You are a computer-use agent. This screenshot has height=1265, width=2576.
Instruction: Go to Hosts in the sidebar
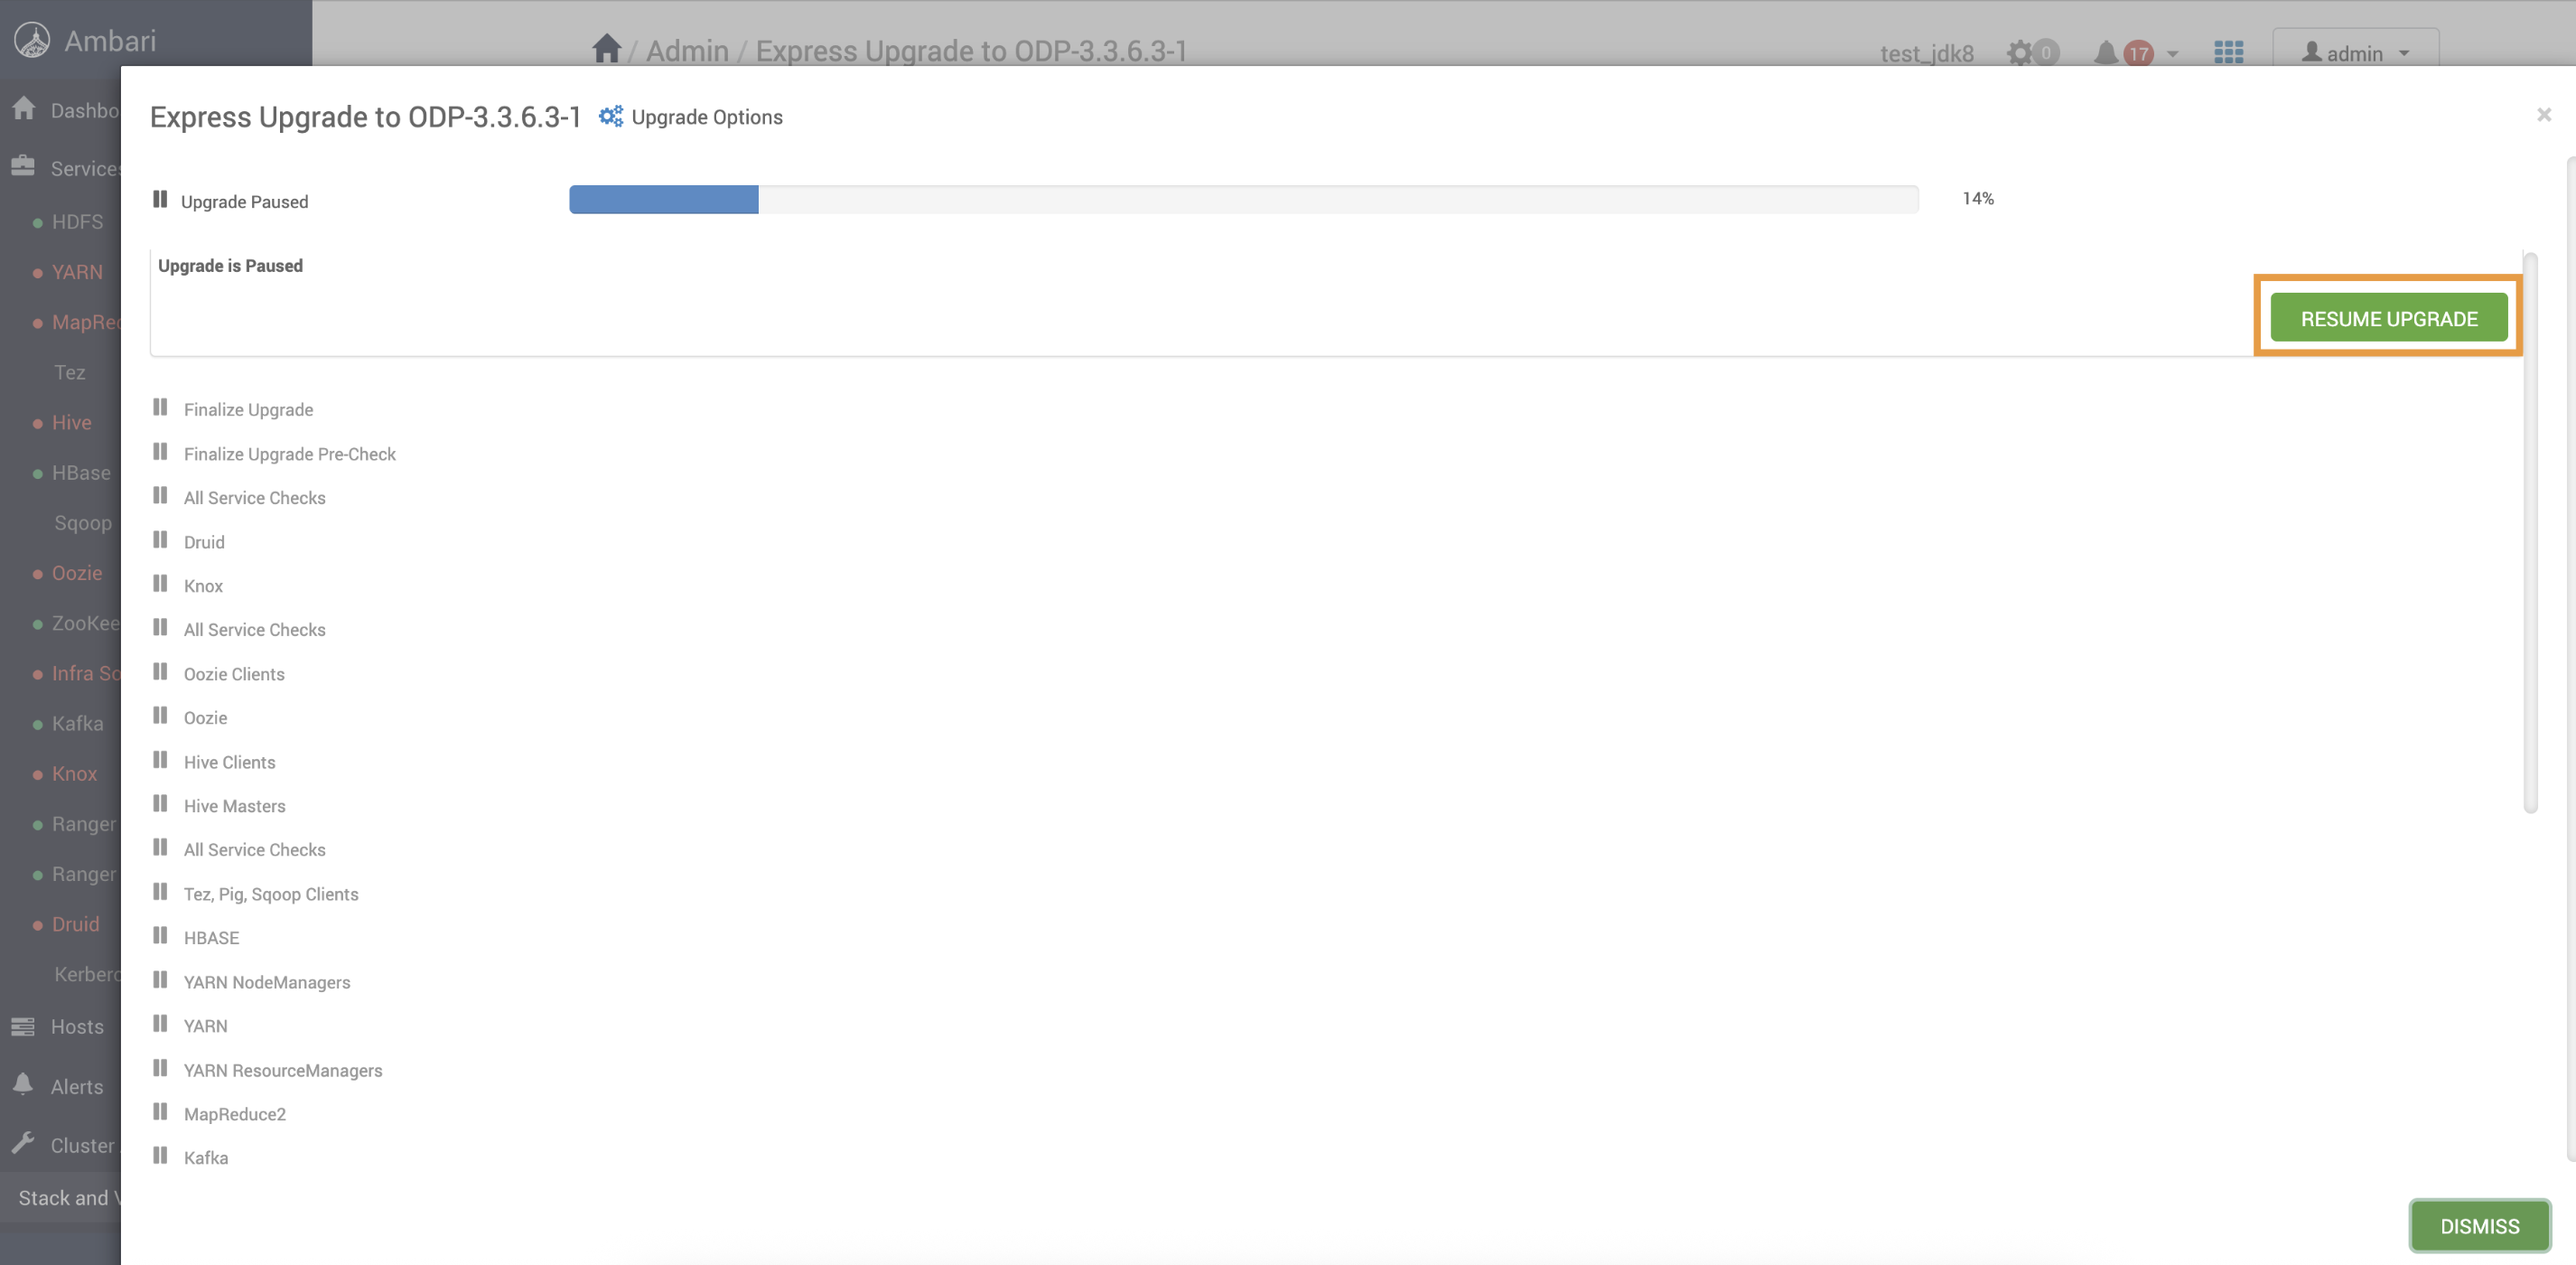click(x=77, y=1026)
